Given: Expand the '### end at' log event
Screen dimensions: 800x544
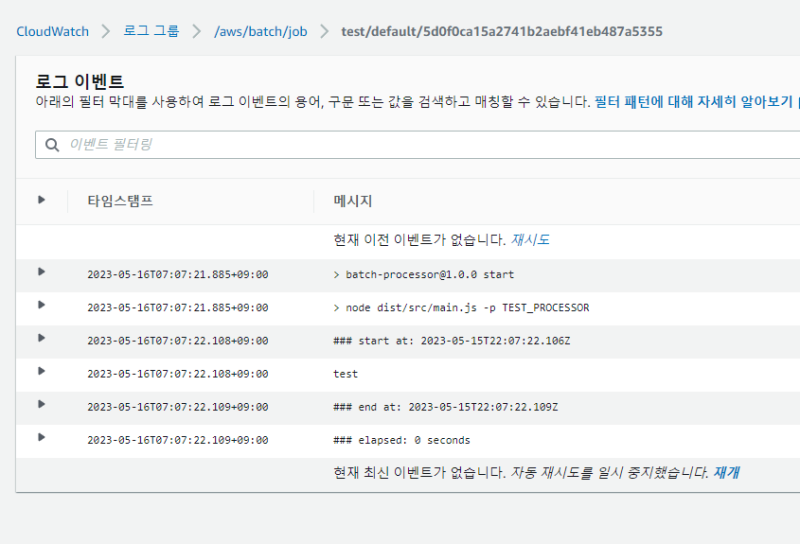Looking at the screenshot, I should (x=41, y=404).
